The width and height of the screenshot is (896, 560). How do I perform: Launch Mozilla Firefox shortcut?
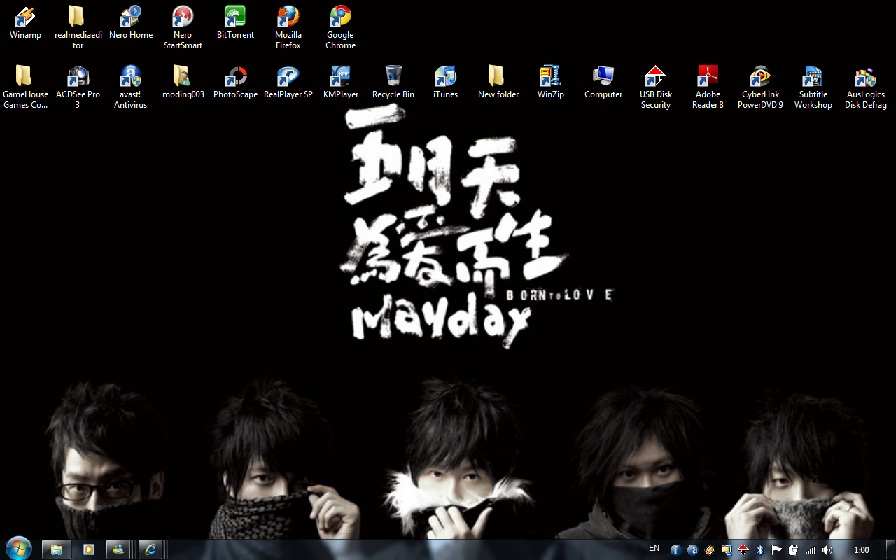tap(288, 27)
